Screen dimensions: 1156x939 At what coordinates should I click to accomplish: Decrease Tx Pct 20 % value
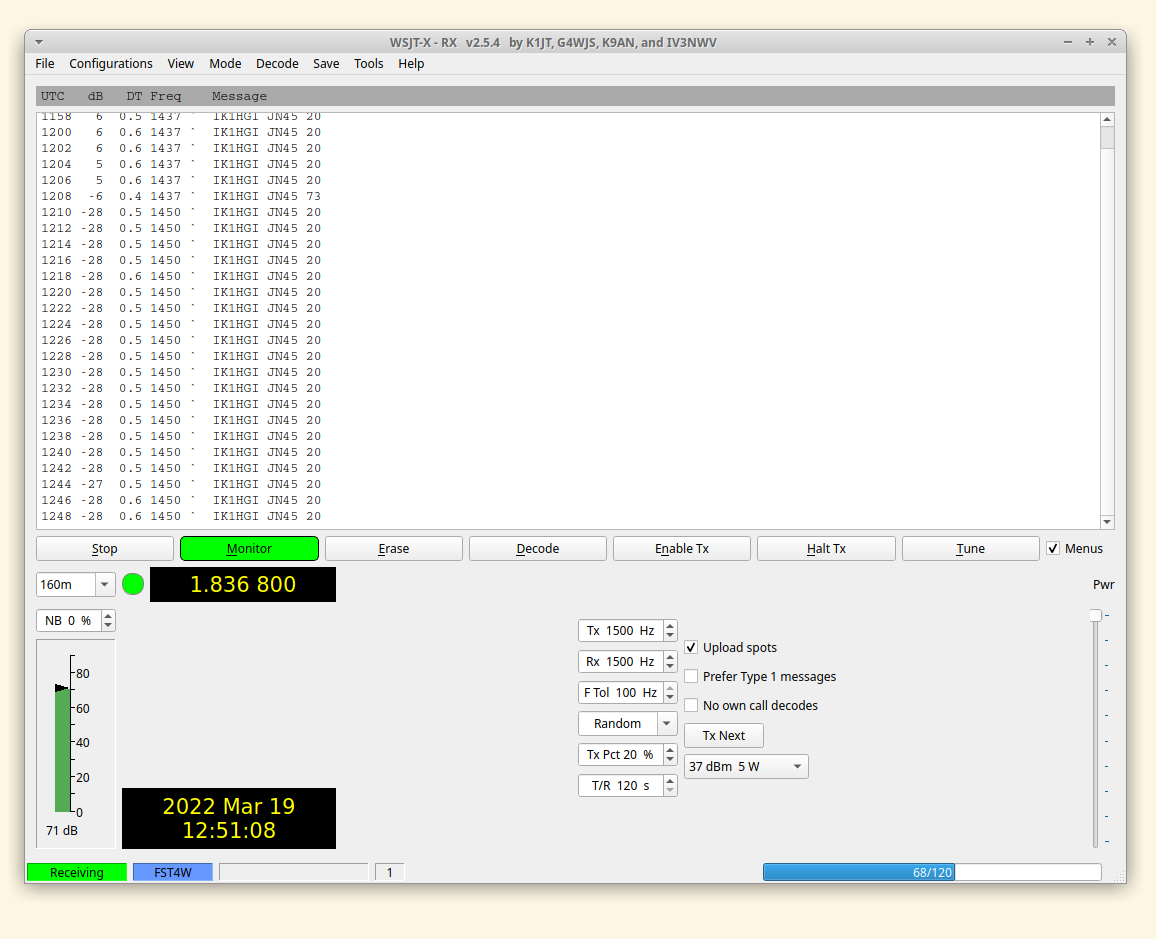tap(670, 759)
